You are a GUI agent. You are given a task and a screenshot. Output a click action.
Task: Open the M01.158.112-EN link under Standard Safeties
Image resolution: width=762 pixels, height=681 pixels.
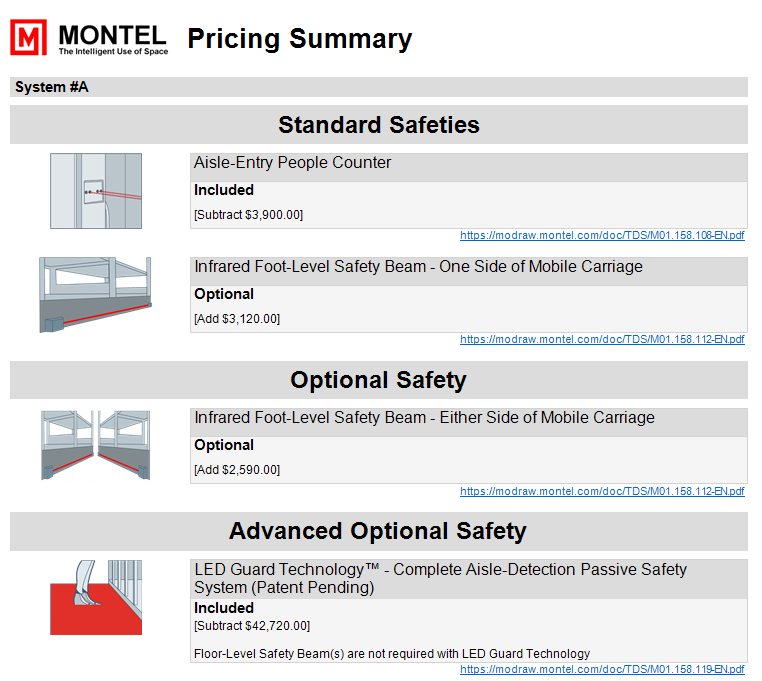(602, 340)
